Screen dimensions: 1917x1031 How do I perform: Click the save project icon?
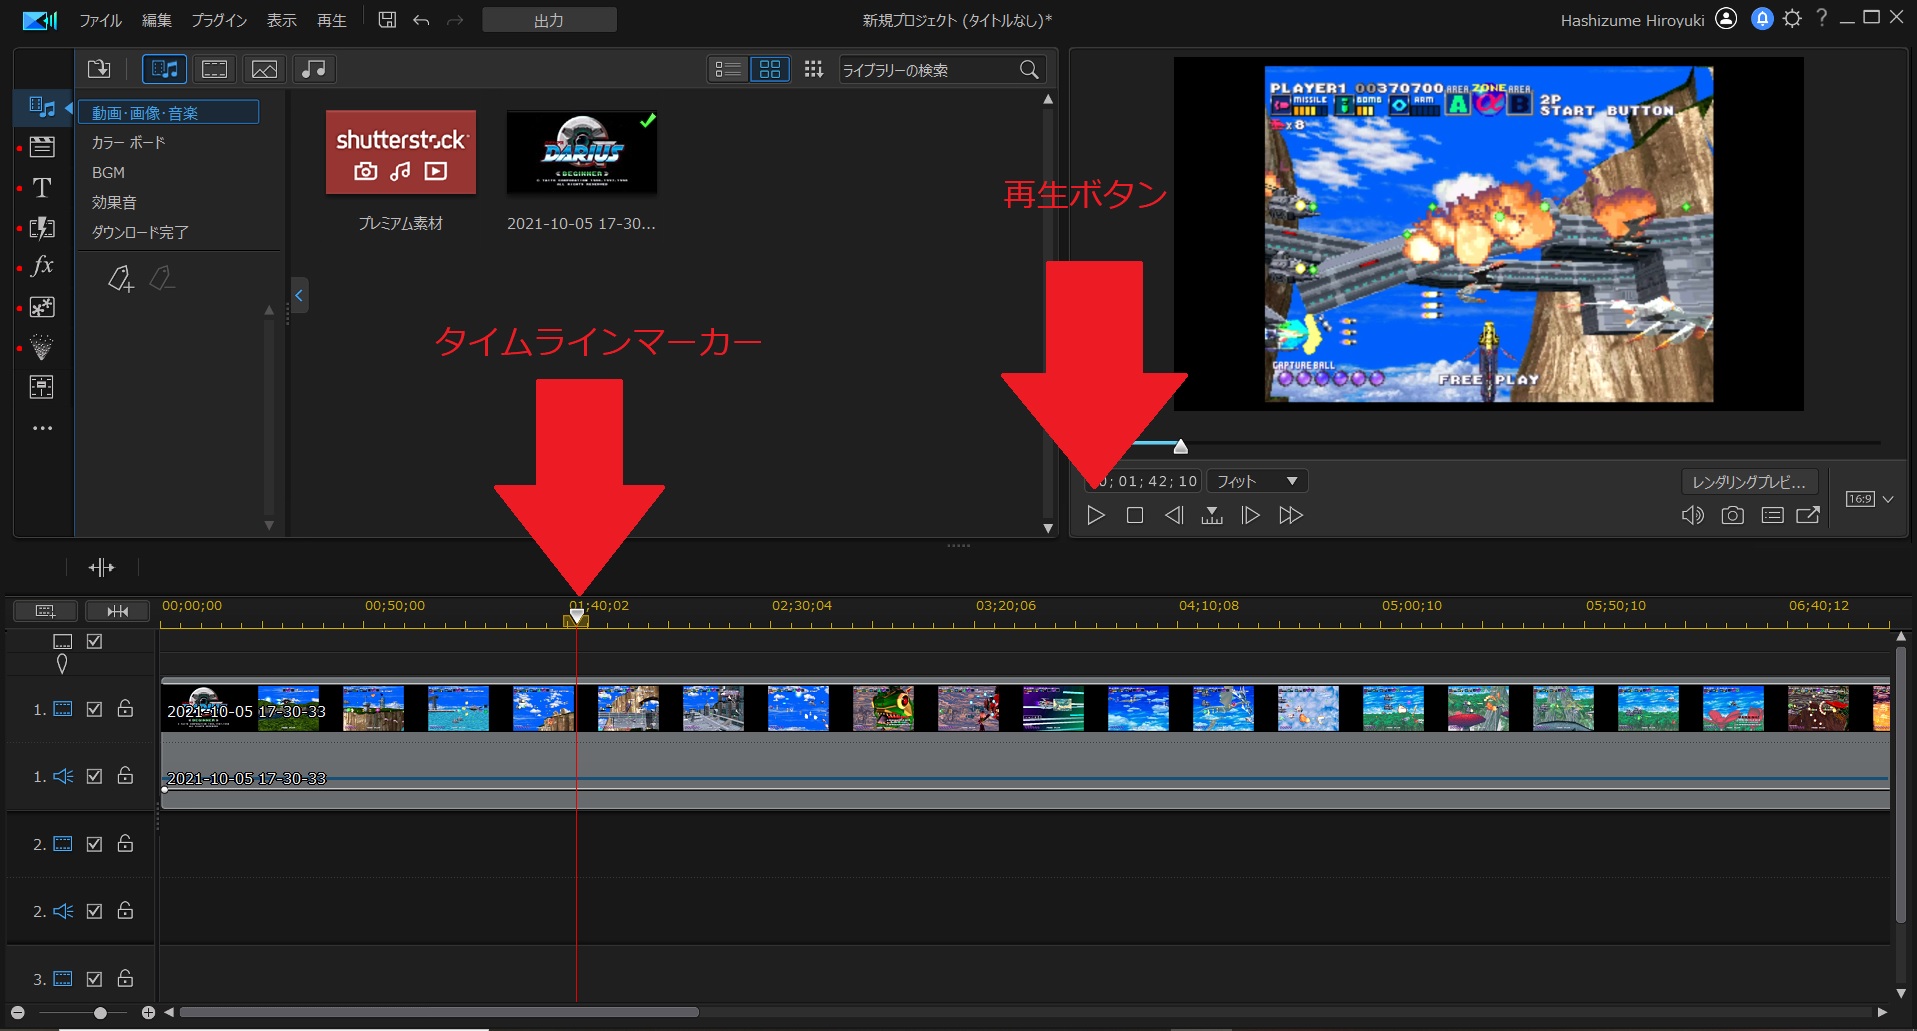[x=387, y=20]
